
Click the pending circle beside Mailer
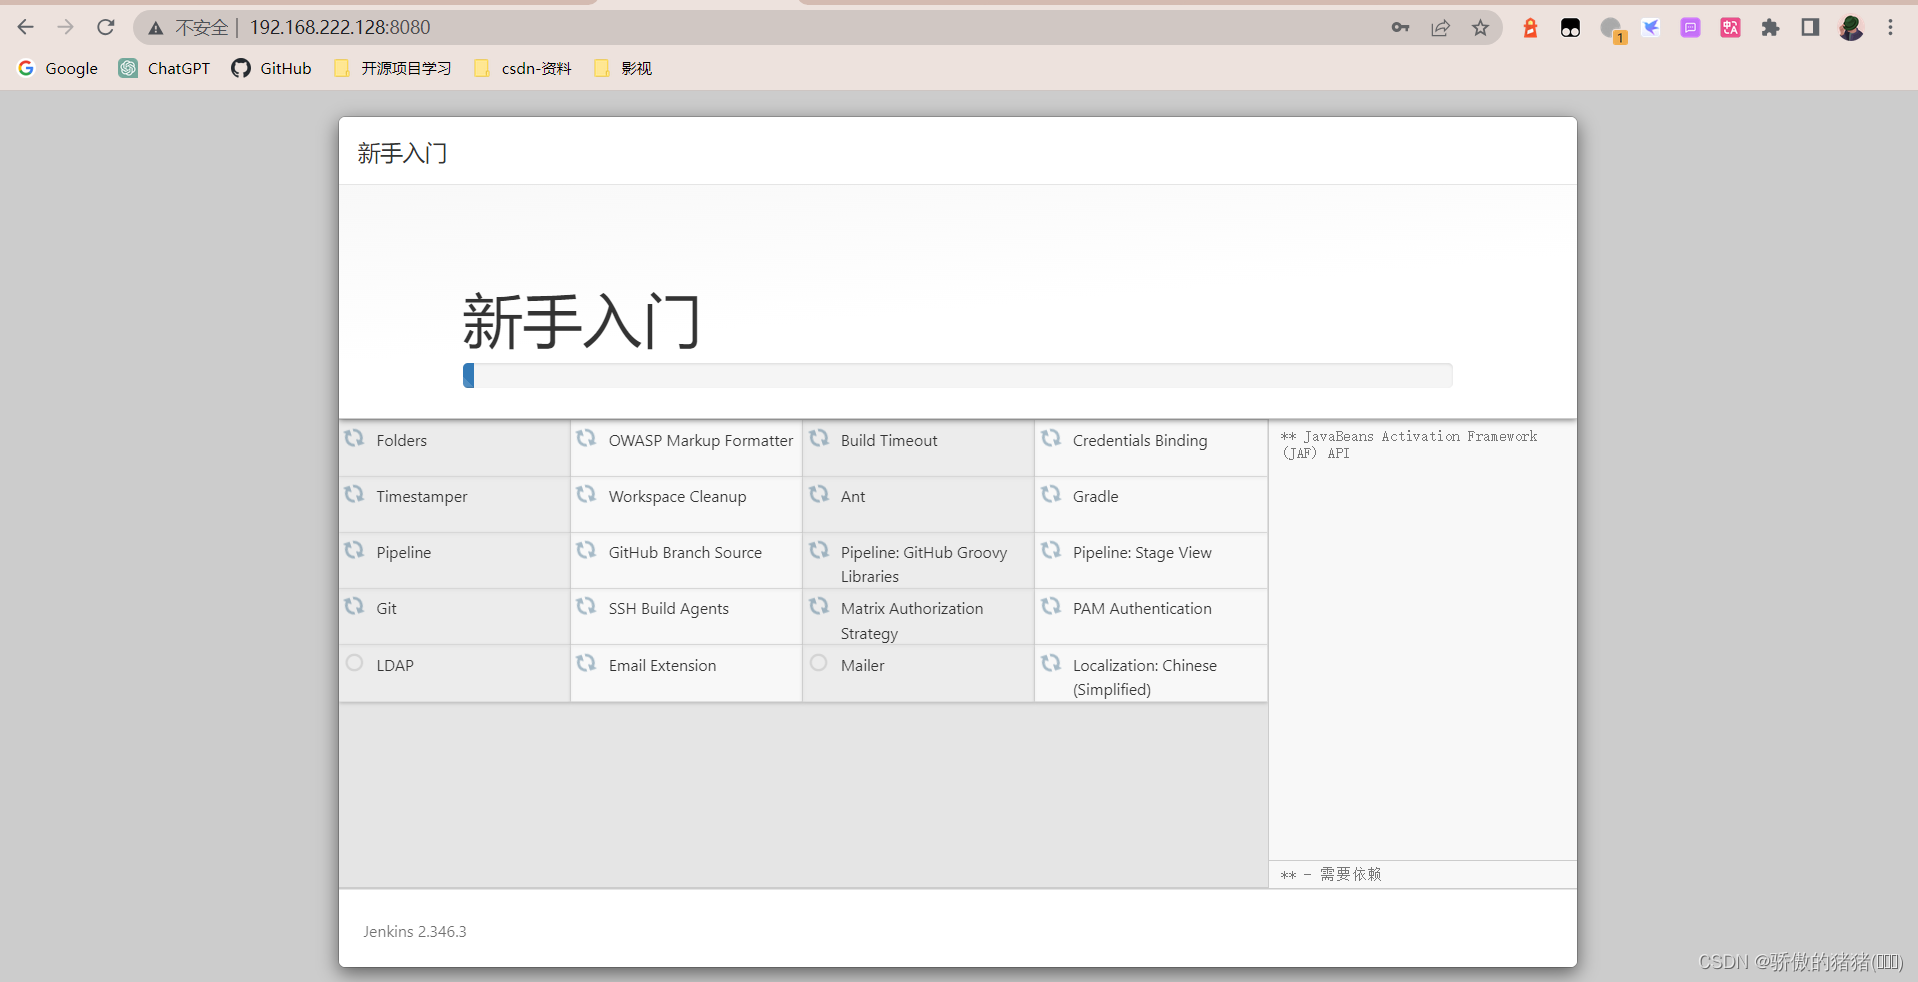pos(819,663)
